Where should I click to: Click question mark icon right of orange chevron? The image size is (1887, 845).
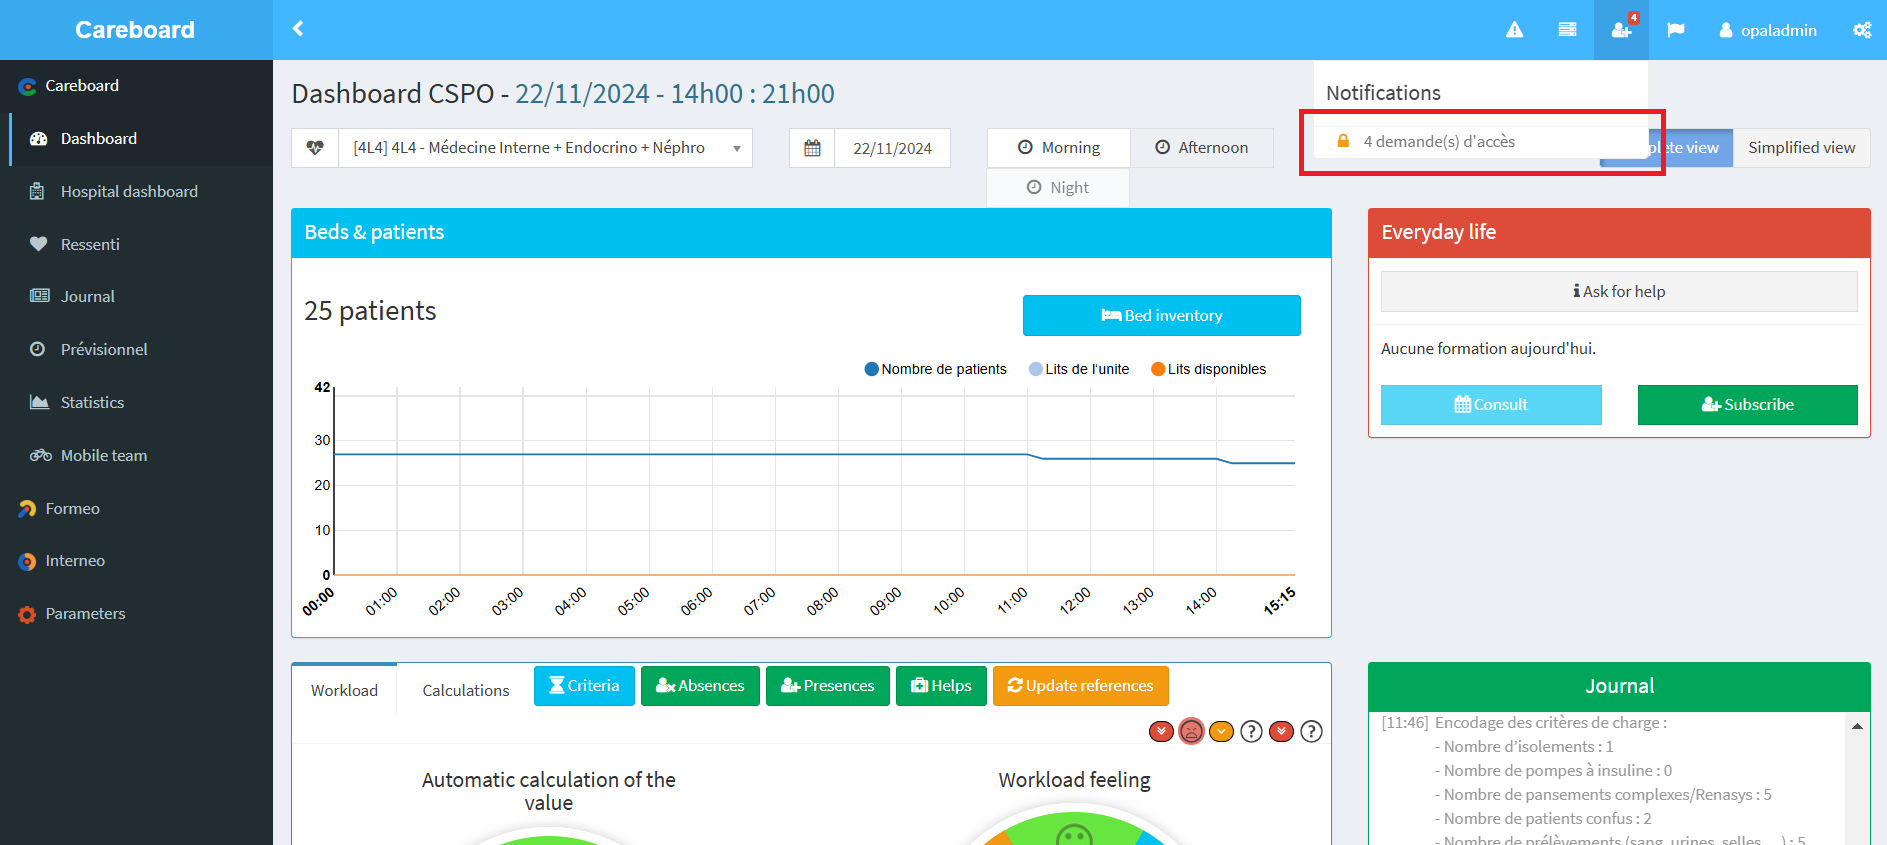1251,732
